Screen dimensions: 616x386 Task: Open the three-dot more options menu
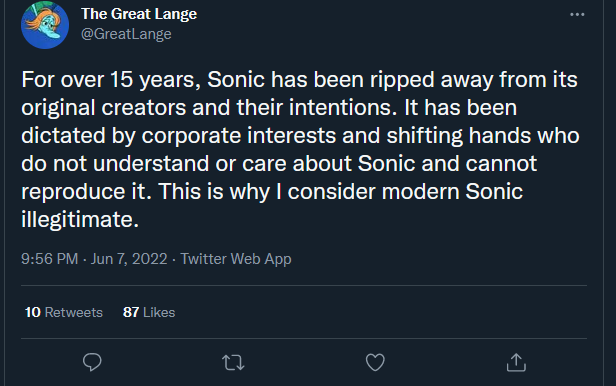coord(577,15)
